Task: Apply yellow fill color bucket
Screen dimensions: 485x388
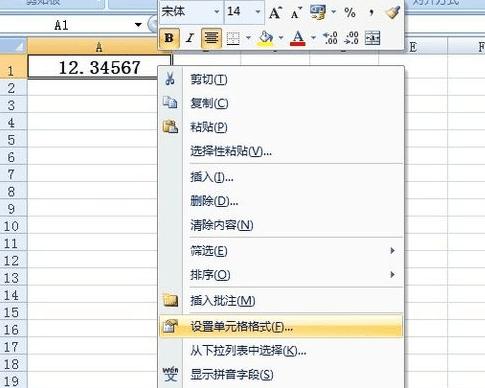Action: [266, 38]
